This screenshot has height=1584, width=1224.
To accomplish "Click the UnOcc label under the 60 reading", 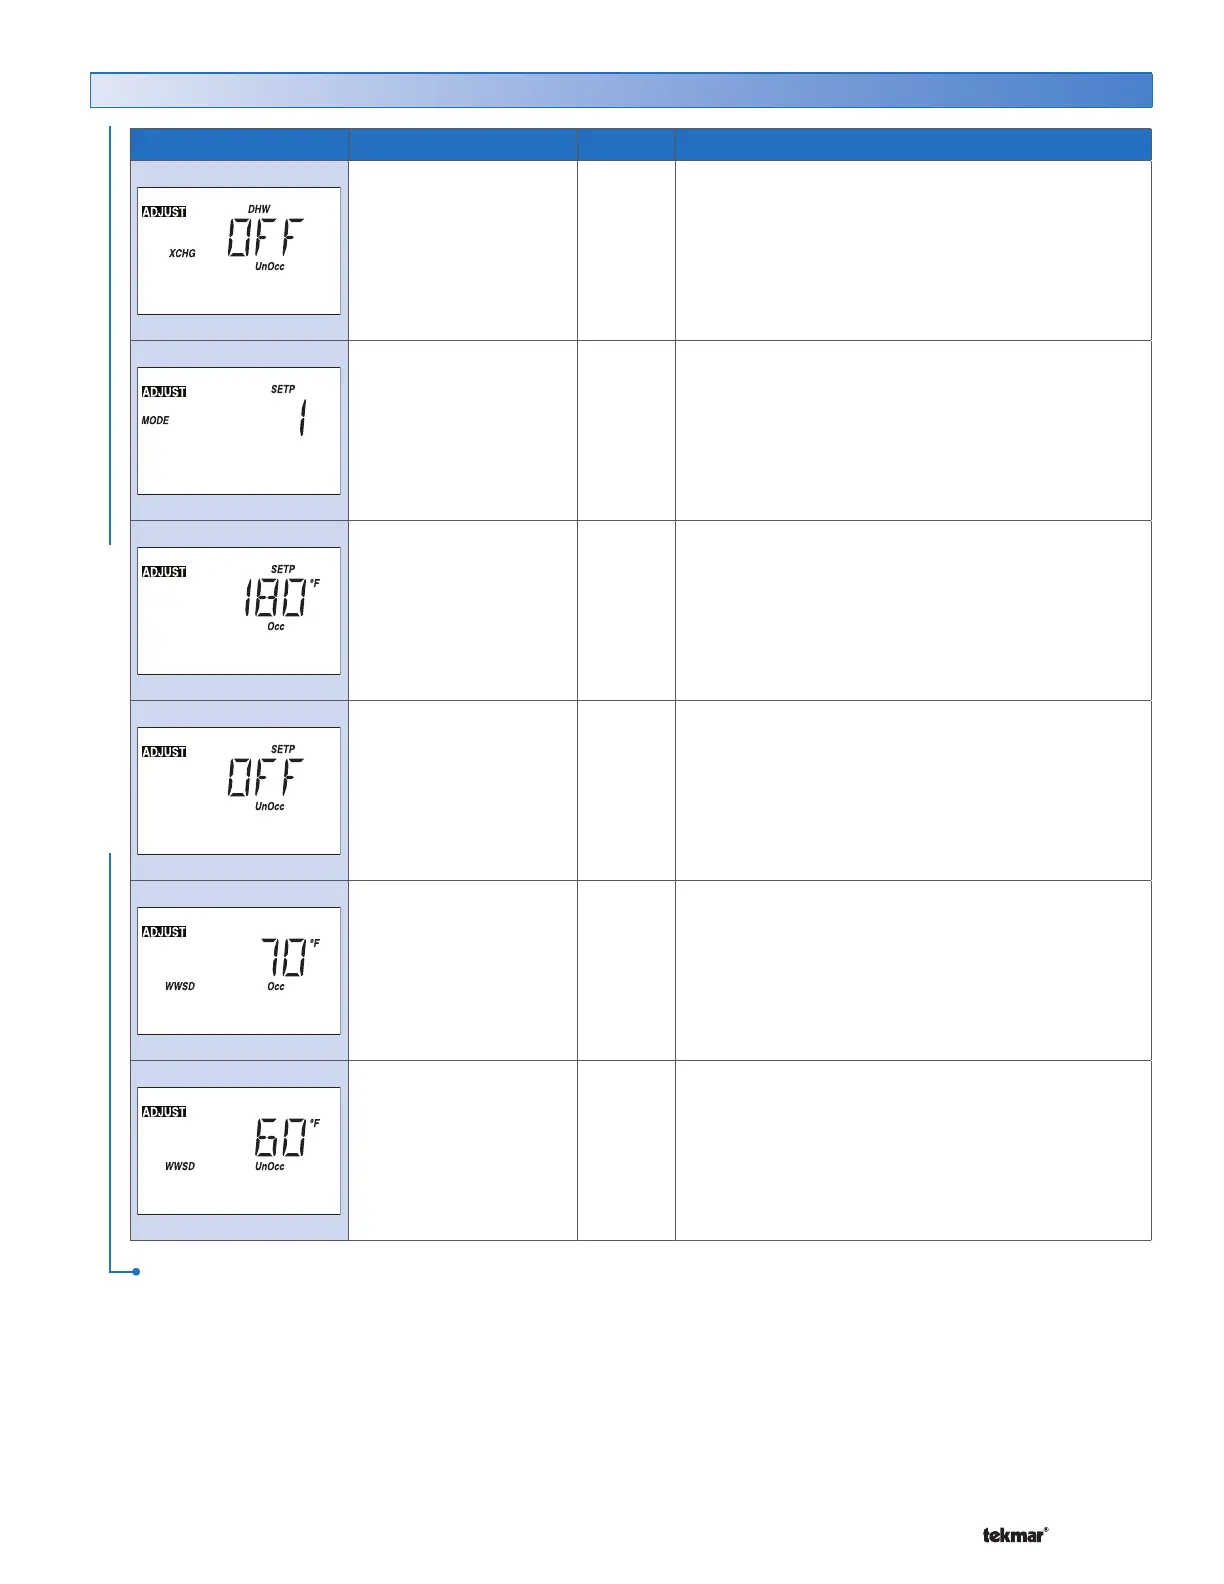I will click(270, 1167).
